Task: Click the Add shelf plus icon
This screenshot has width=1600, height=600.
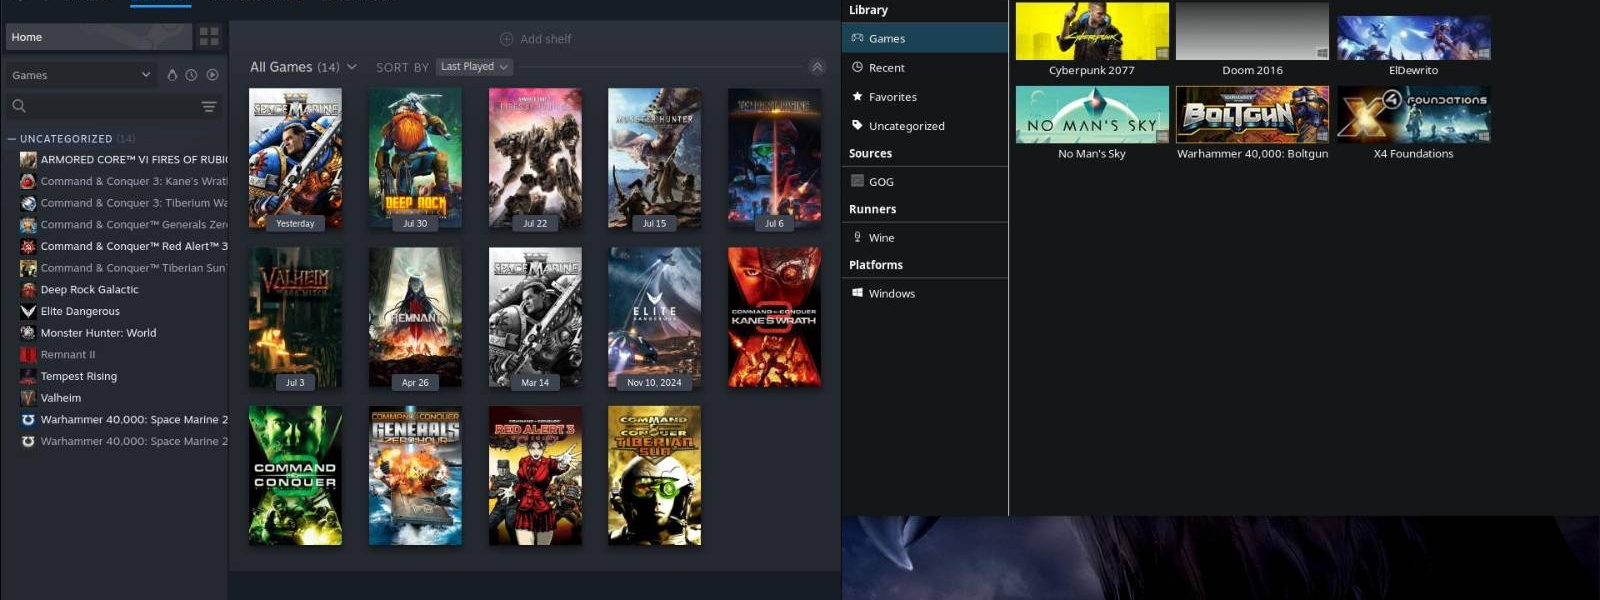Action: [x=506, y=39]
